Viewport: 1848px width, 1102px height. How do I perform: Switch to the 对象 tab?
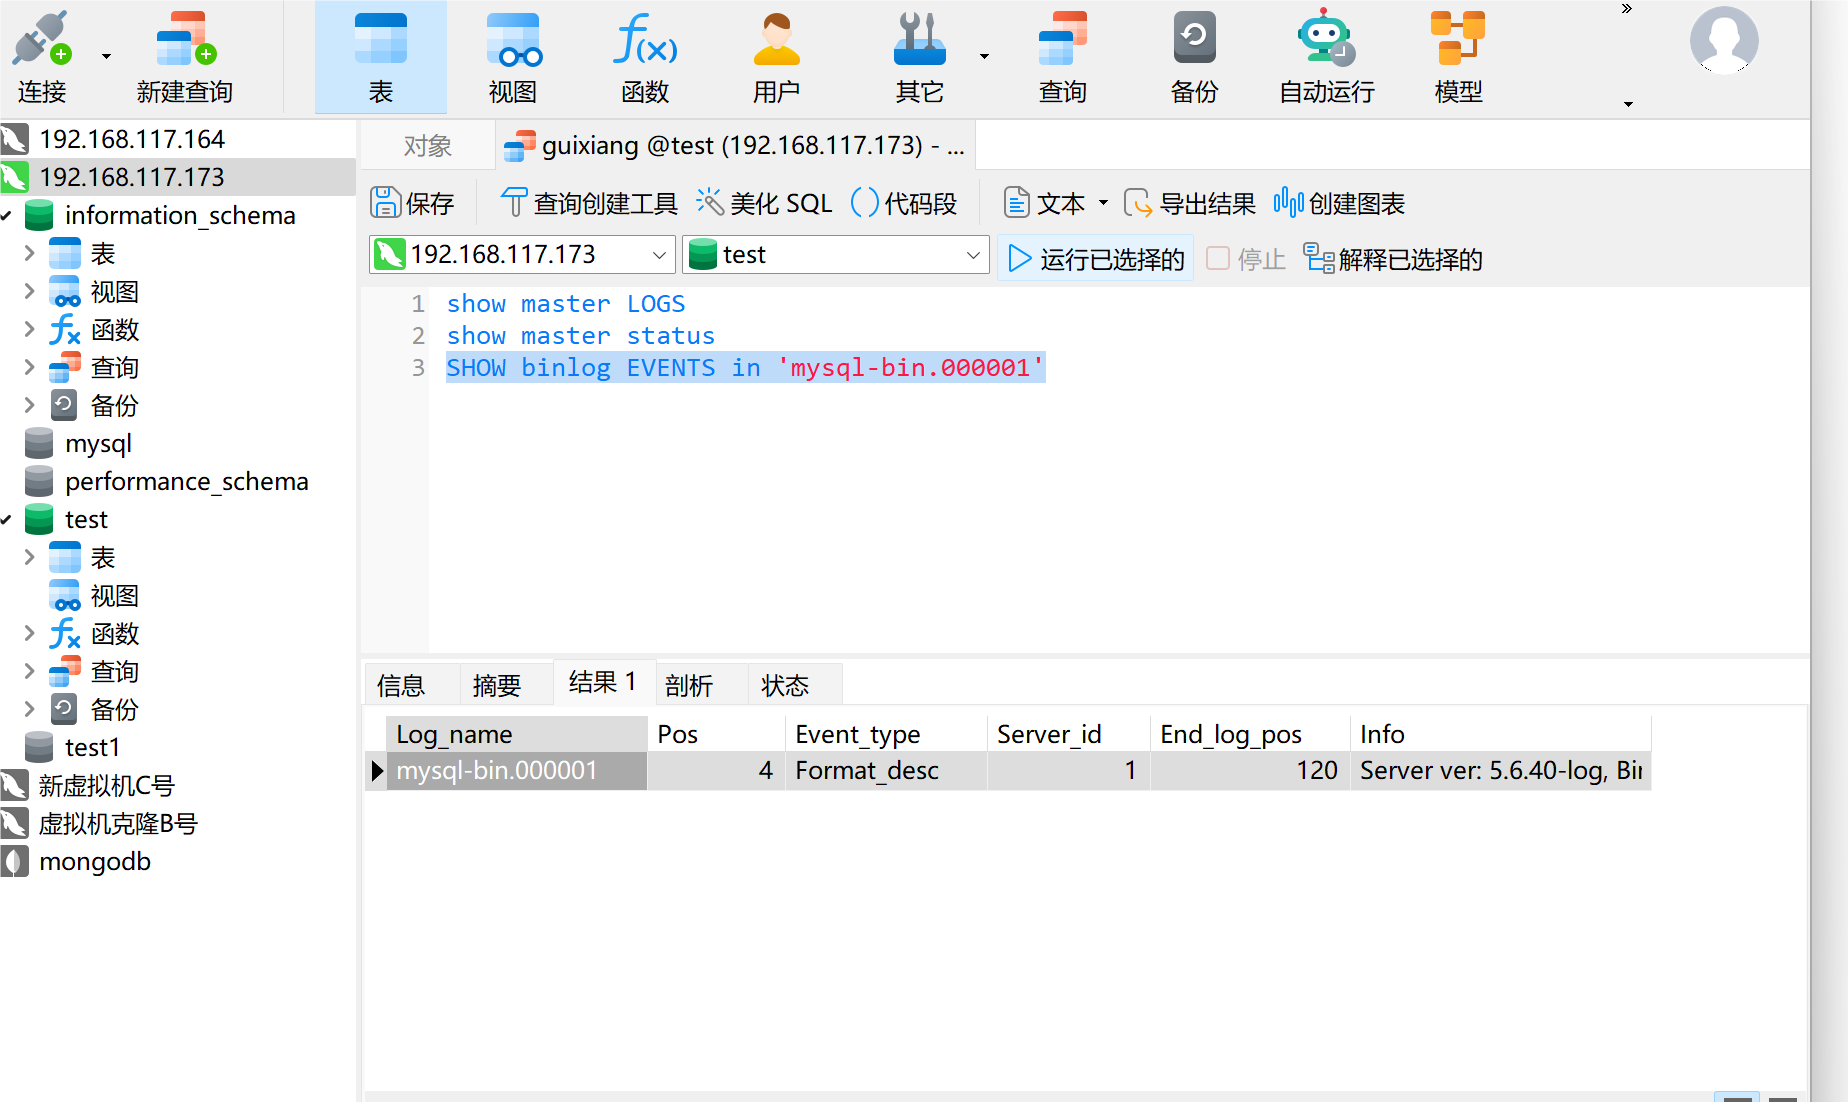(428, 146)
